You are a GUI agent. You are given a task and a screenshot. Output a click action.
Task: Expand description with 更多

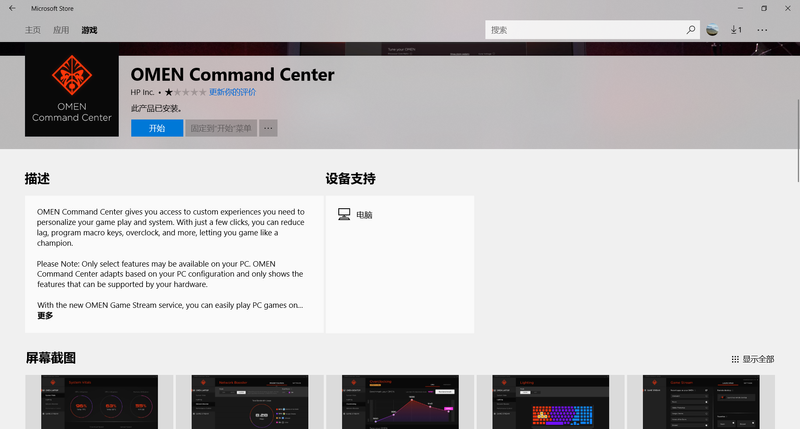click(45, 315)
